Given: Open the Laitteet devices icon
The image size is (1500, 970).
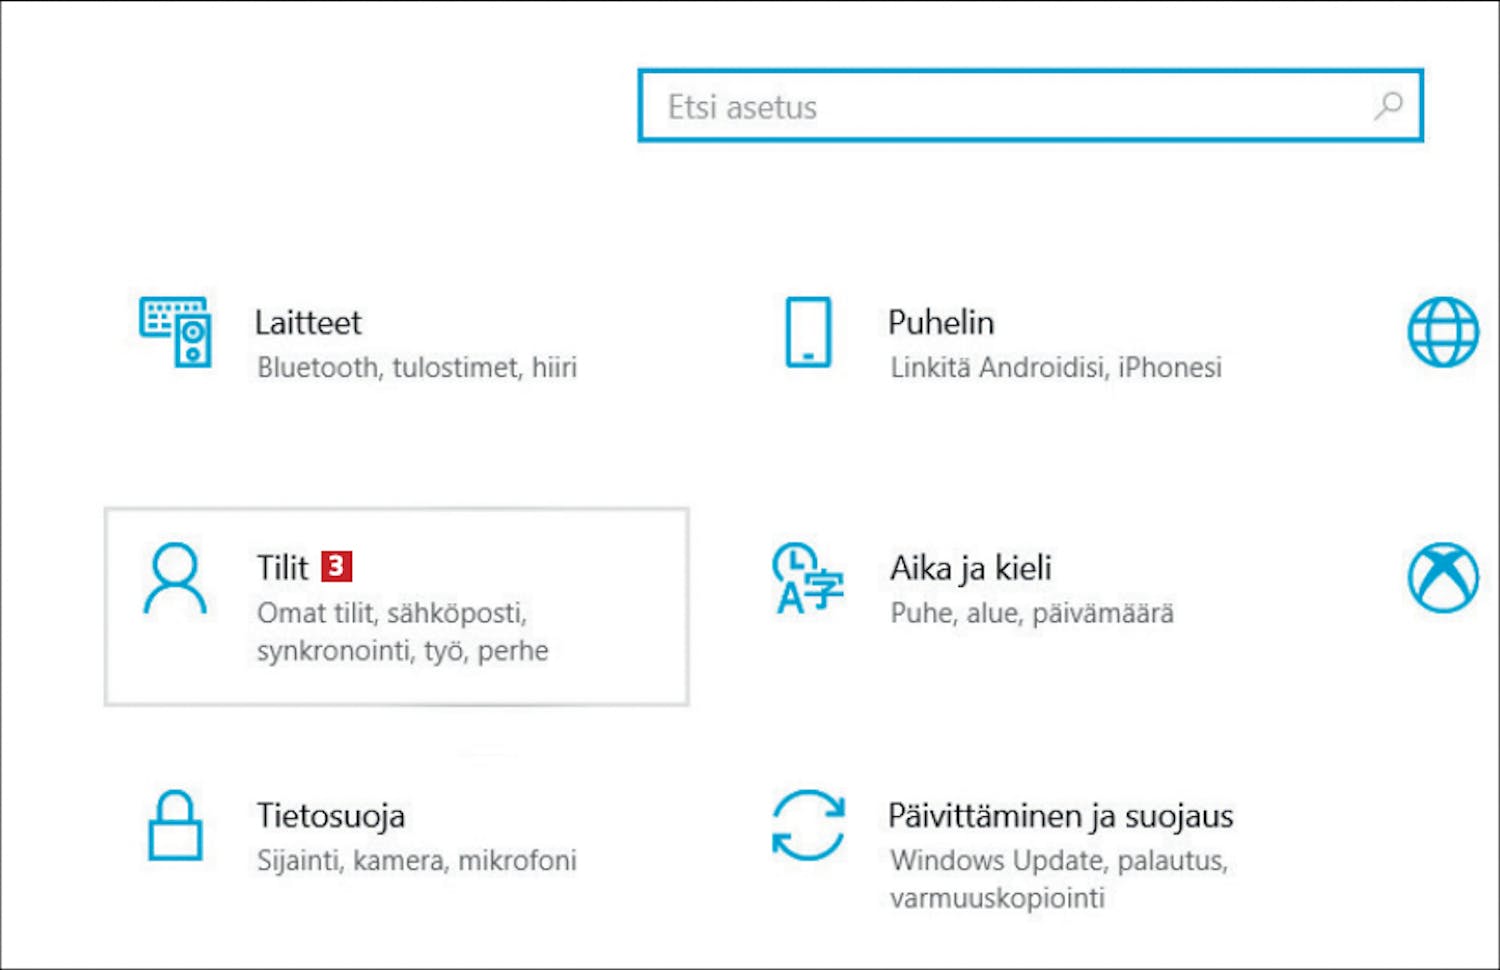Looking at the screenshot, I should [175, 332].
